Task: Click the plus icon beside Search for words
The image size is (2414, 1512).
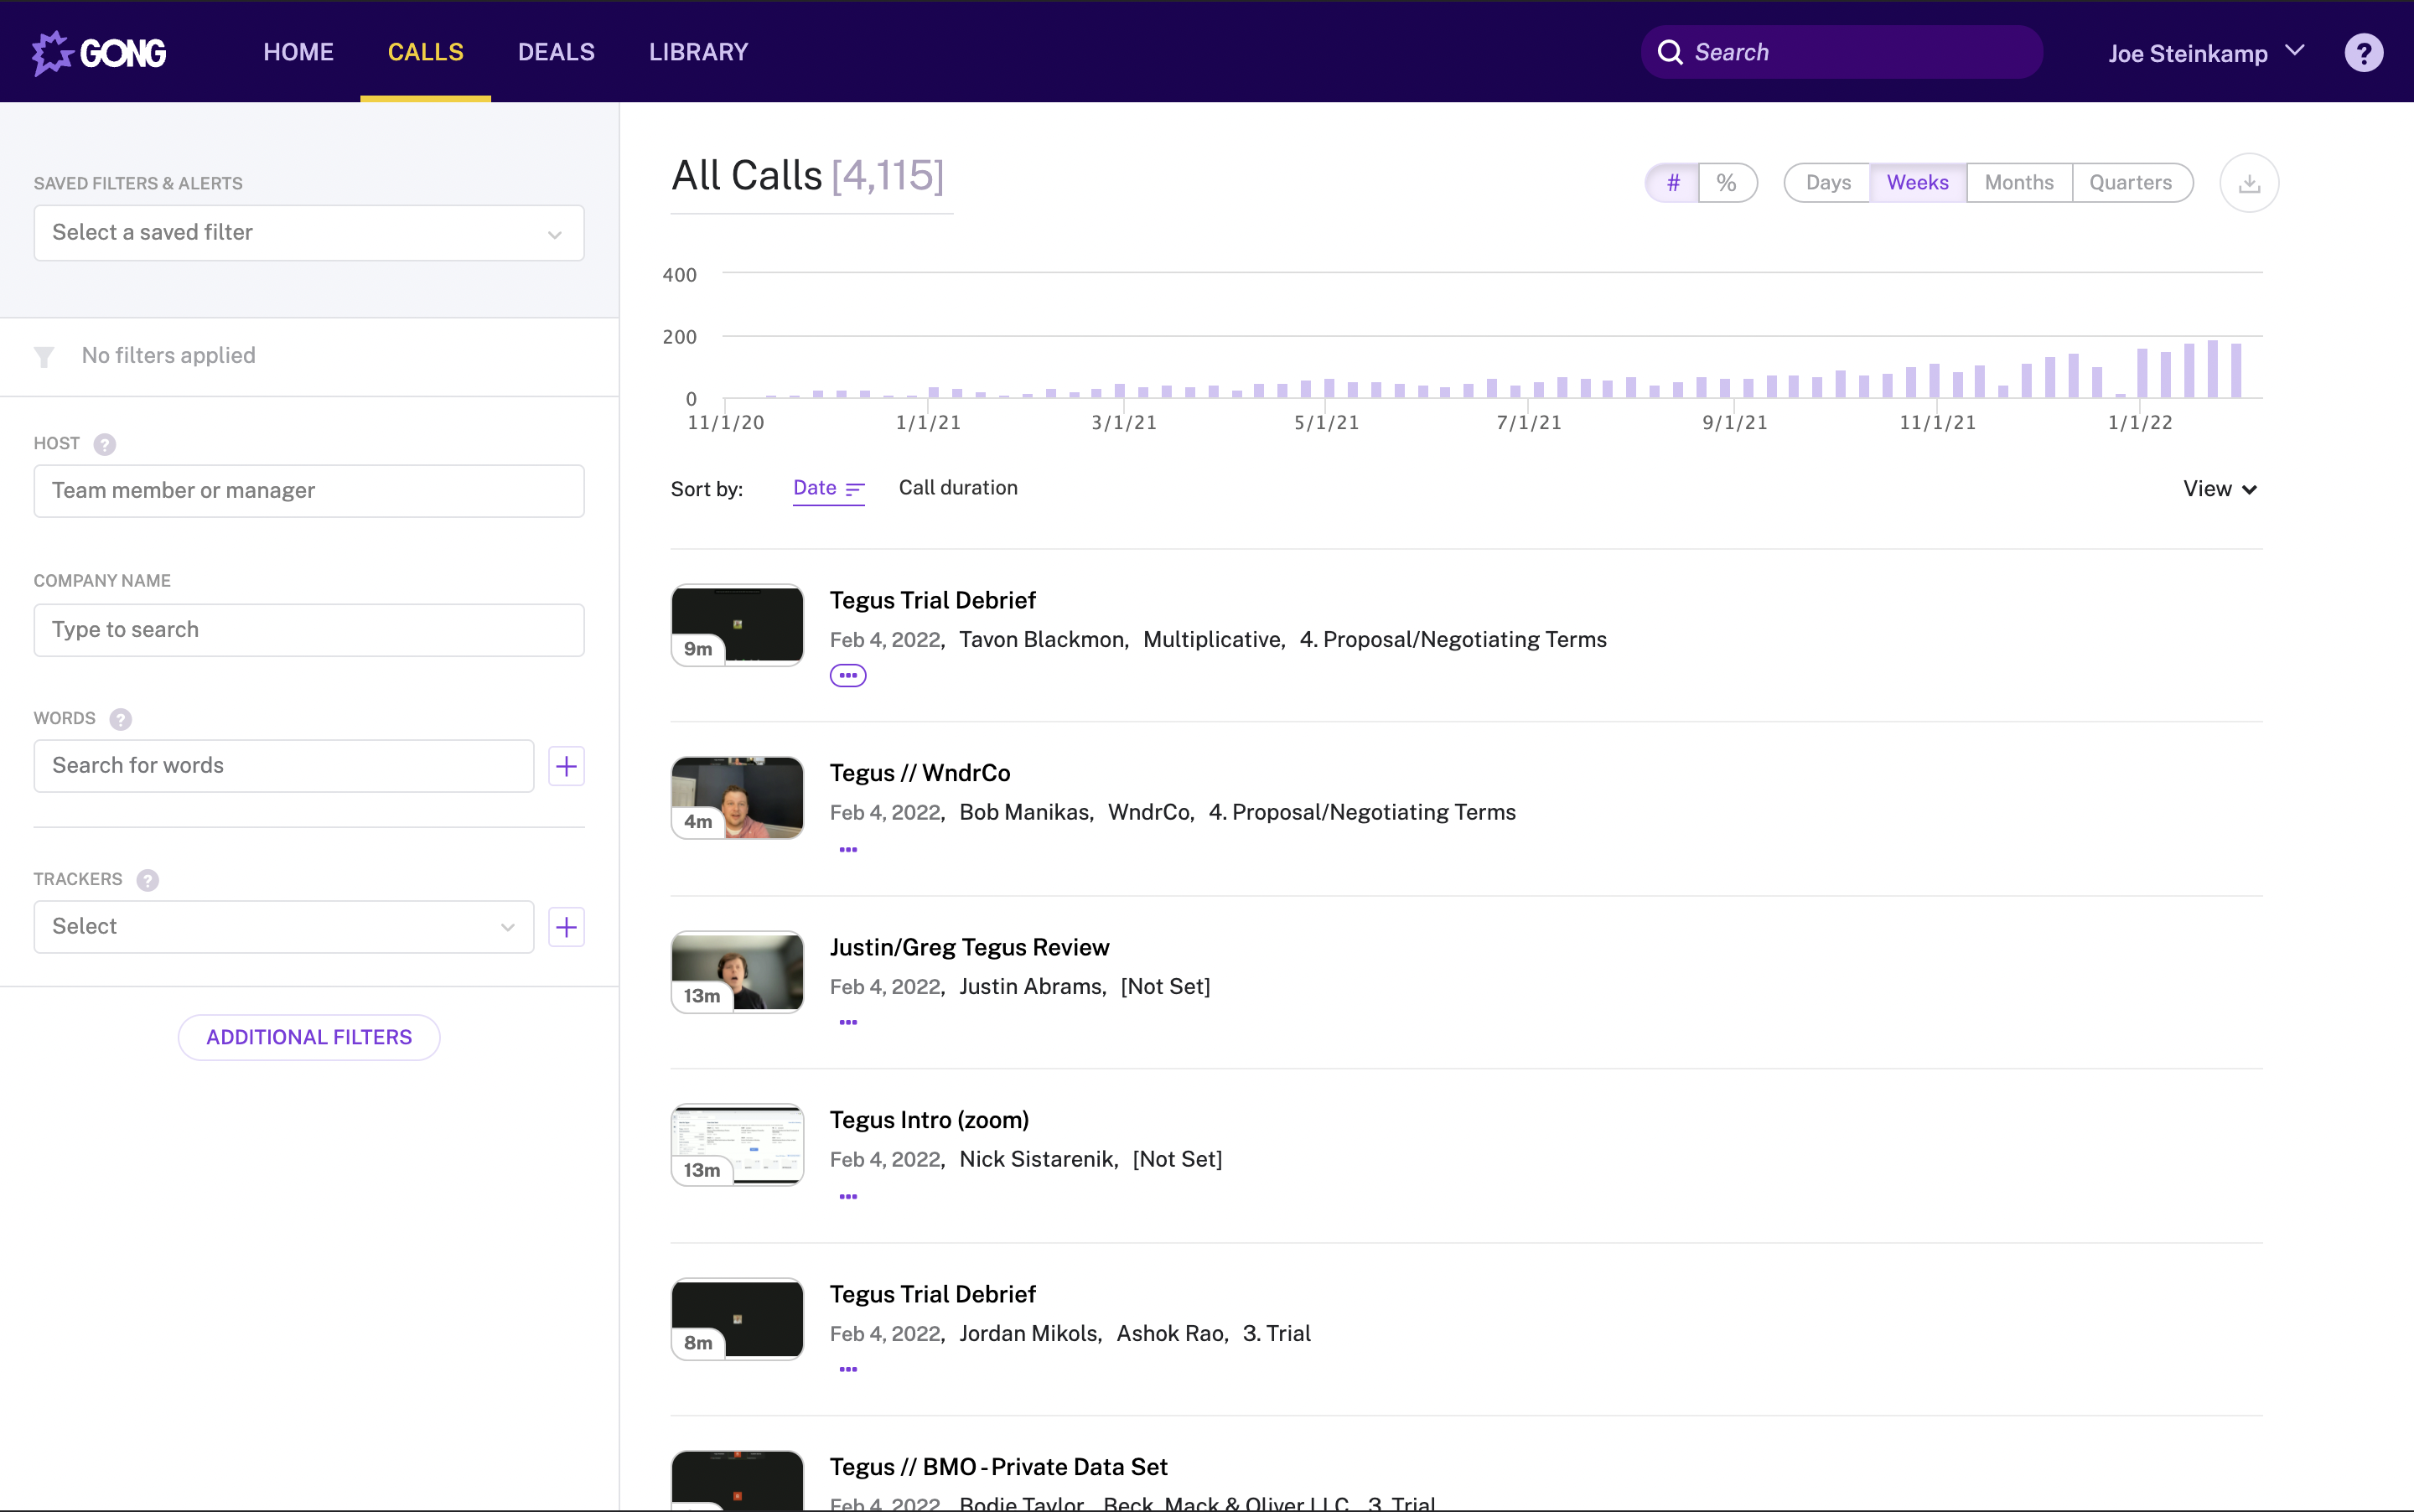Action: (566, 766)
